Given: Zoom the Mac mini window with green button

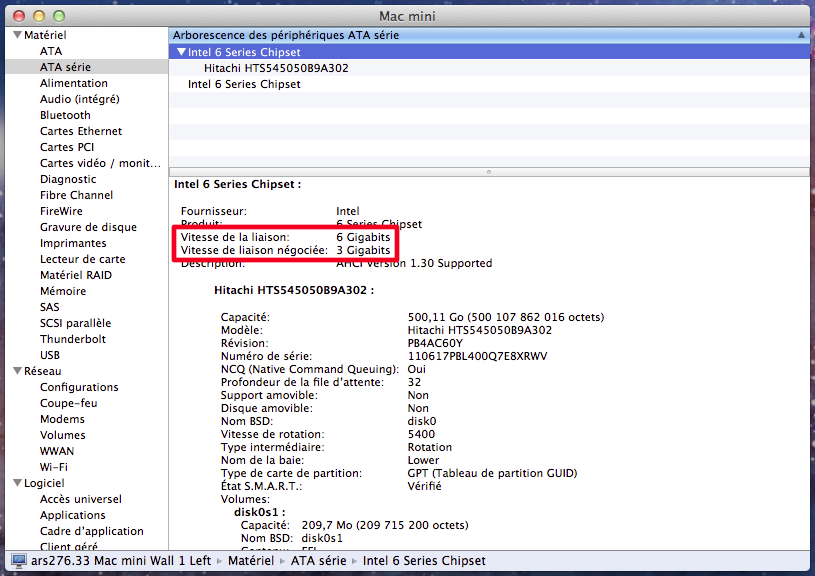Looking at the screenshot, I should [x=59, y=16].
